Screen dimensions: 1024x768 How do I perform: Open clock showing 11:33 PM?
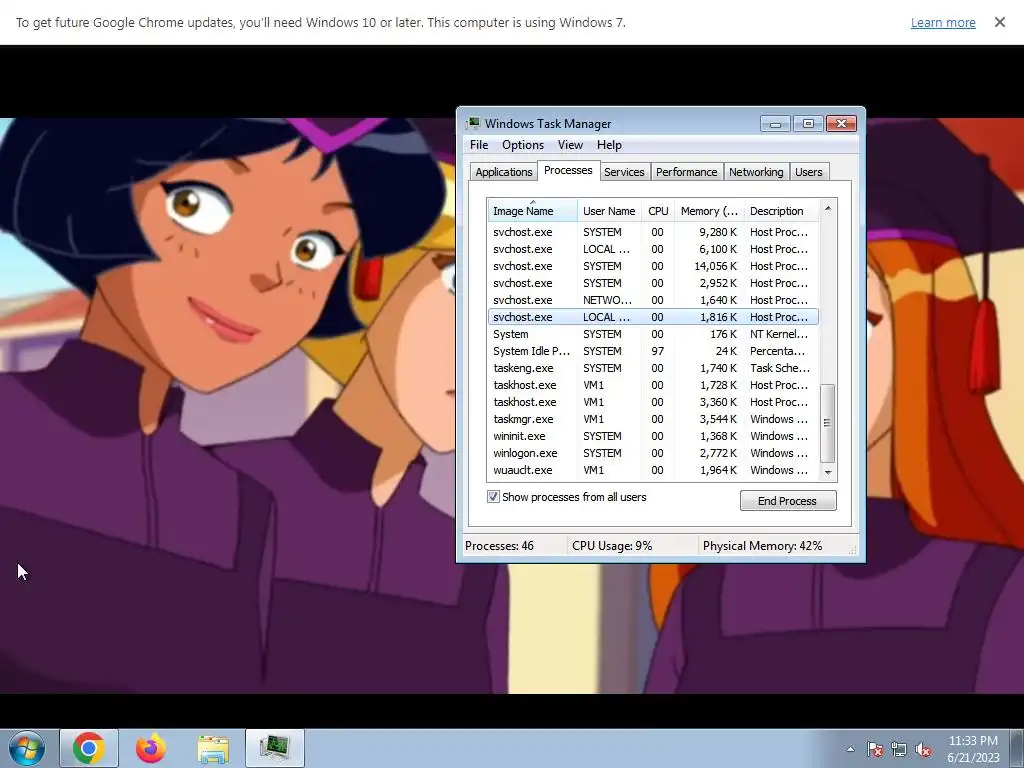coord(973,749)
